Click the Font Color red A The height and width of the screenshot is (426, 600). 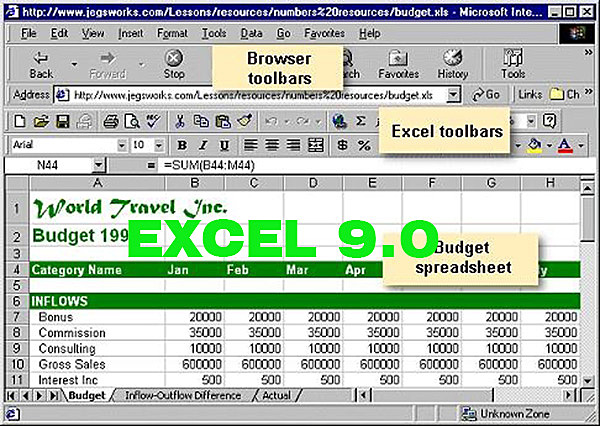pyautogui.click(x=565, y=145)
